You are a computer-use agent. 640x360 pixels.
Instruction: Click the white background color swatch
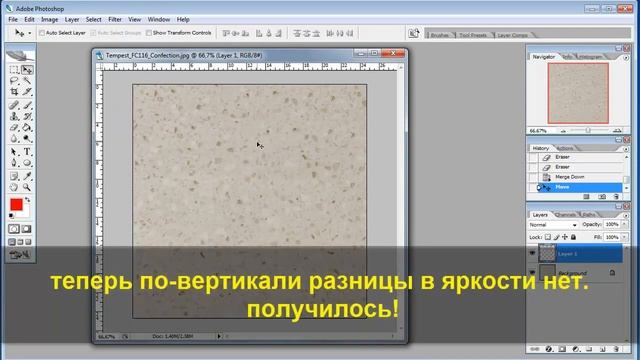click(26, 213)
